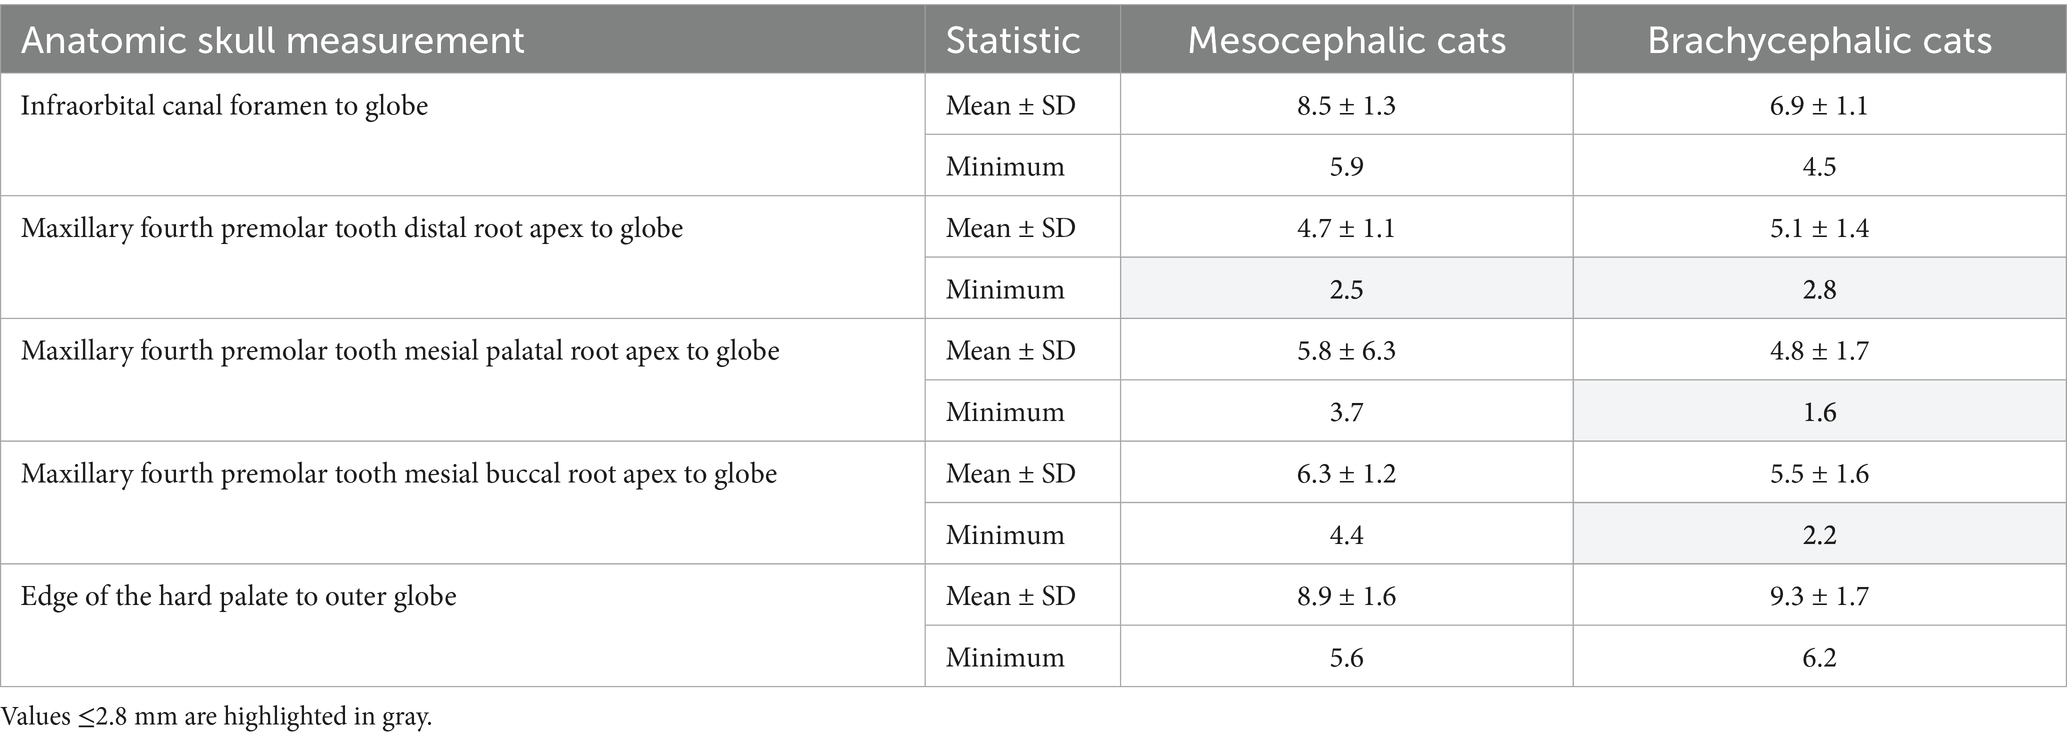Select the 5.8 ± 6.3 mean value

(x=1346, y=351)
